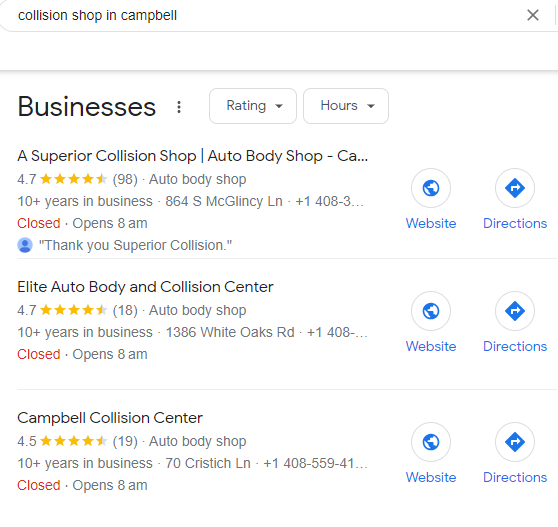Image resolution: width=558 pixels, height=527 pixels.
Task: Clear the search query with the X icon
Action: (532, 15)
